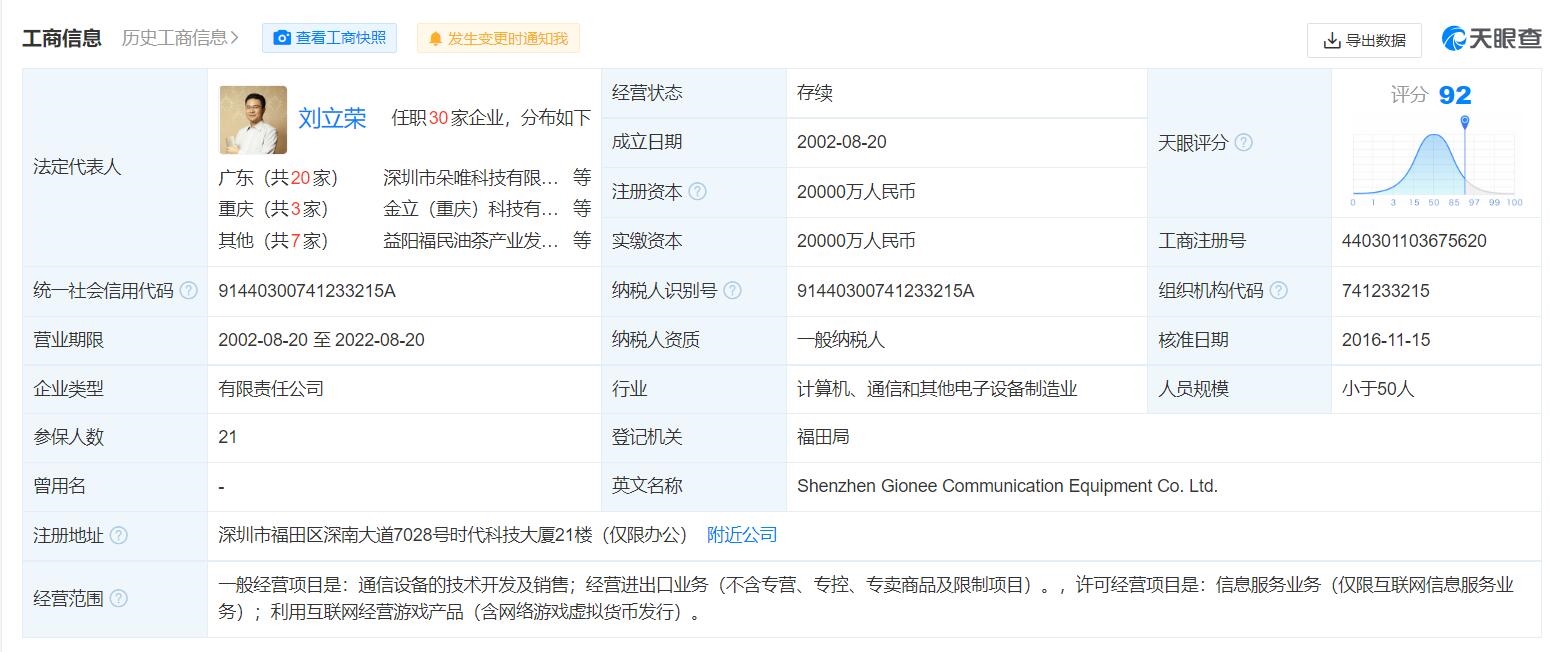Click English name Shenzhen Gionee Communication Equipment
Viewport: 1550px width, 652px height.
[x=1007, y=486]
